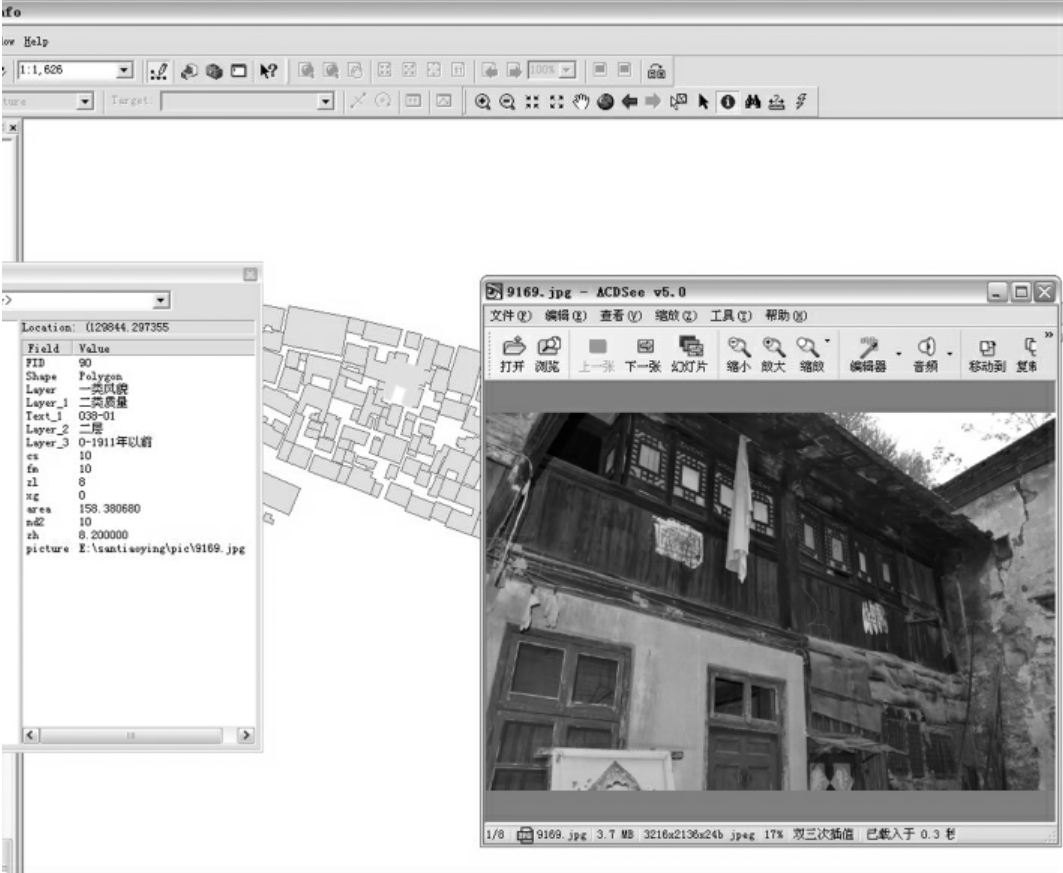Open the Identify layers dropdown arrow
Image resolution: width=1063 pixels, height=873 pixels.
click(161, 301)
